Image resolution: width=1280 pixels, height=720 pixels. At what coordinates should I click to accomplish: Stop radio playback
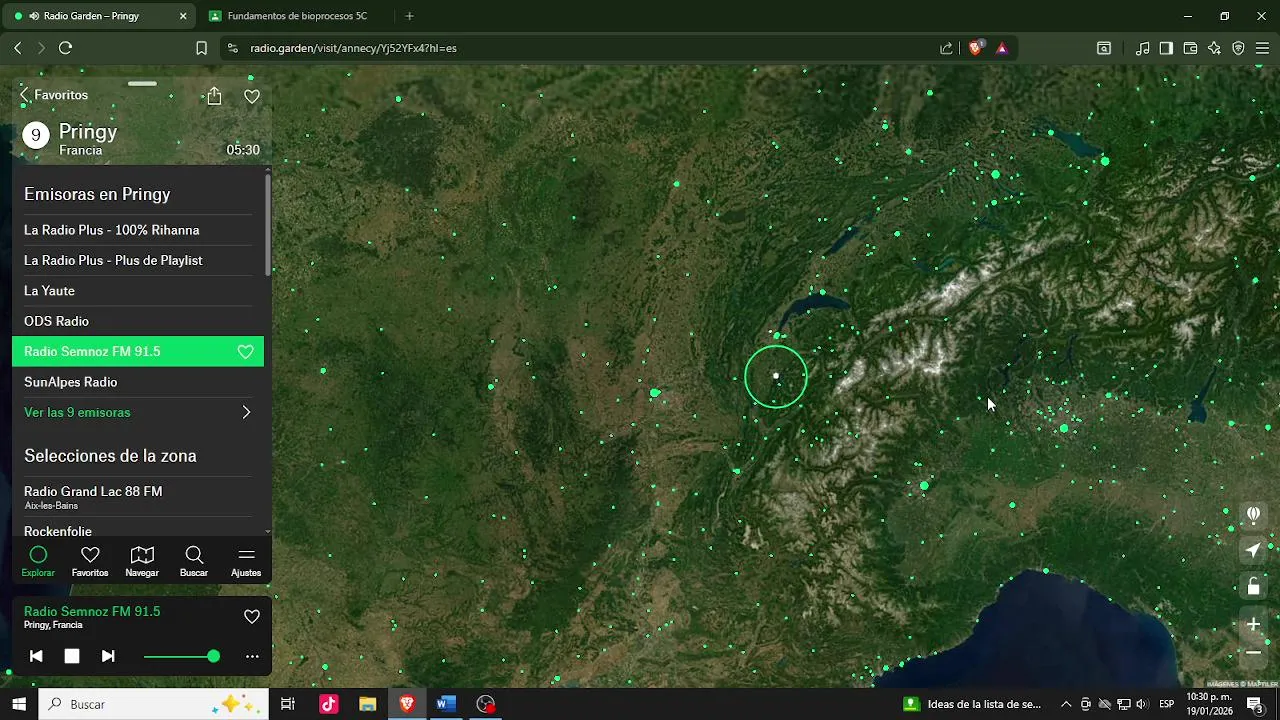[72, 656]
